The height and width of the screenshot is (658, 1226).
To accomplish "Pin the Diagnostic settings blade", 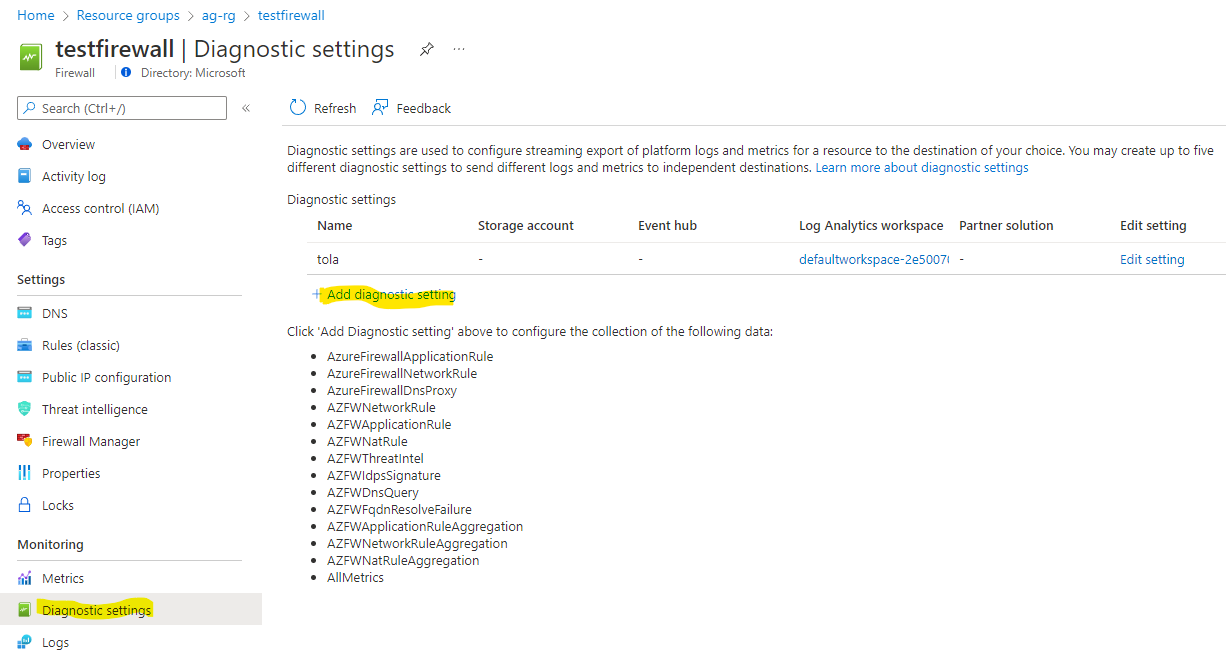I will click(x=426, y=49).
